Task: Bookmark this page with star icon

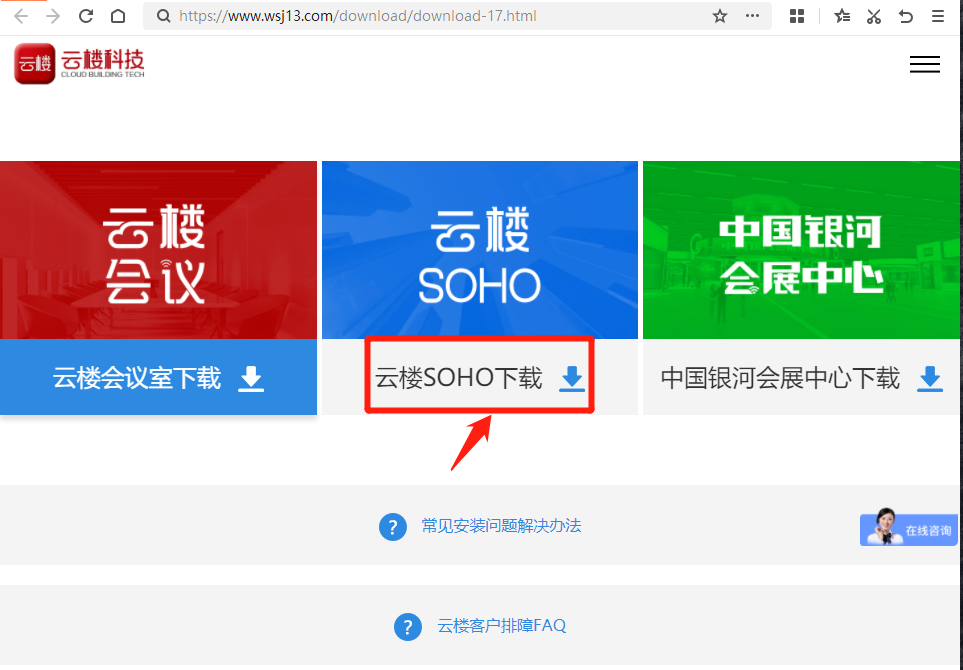Action: (720, 16)
